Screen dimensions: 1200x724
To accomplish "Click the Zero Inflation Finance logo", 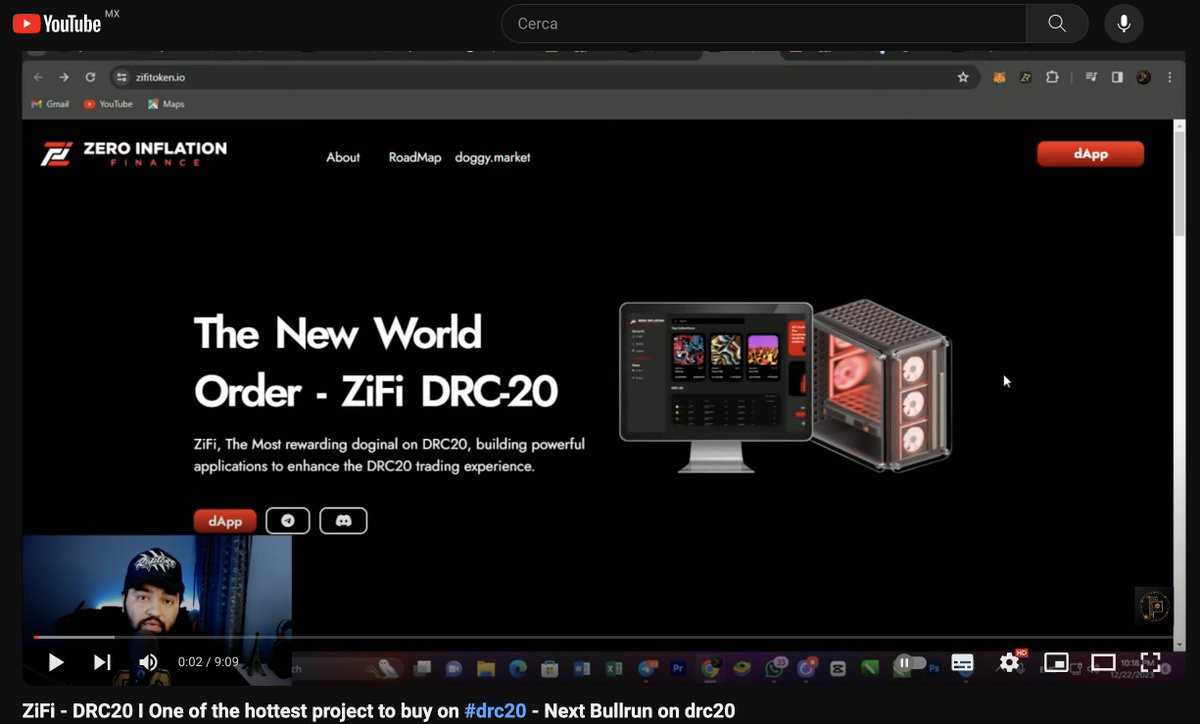I will coord(134,153).
